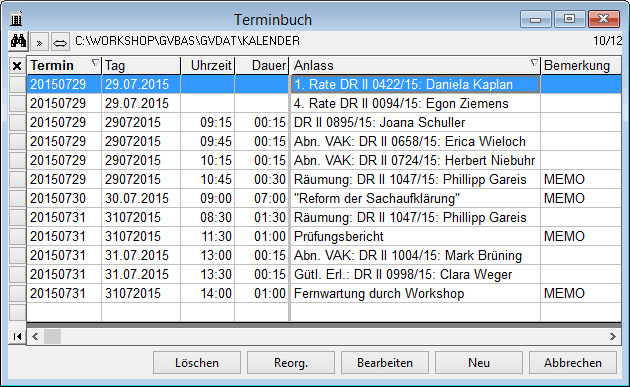Sort by the Anlass column header

415,66
